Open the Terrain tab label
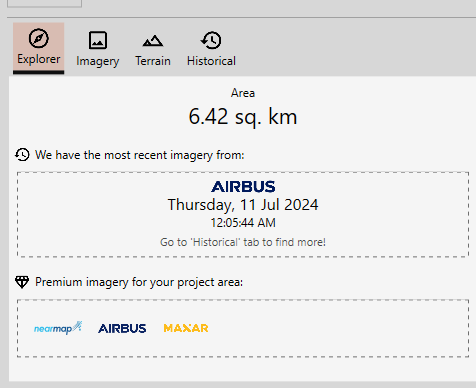Screen dimensions: 476x388 pos(153,61)
